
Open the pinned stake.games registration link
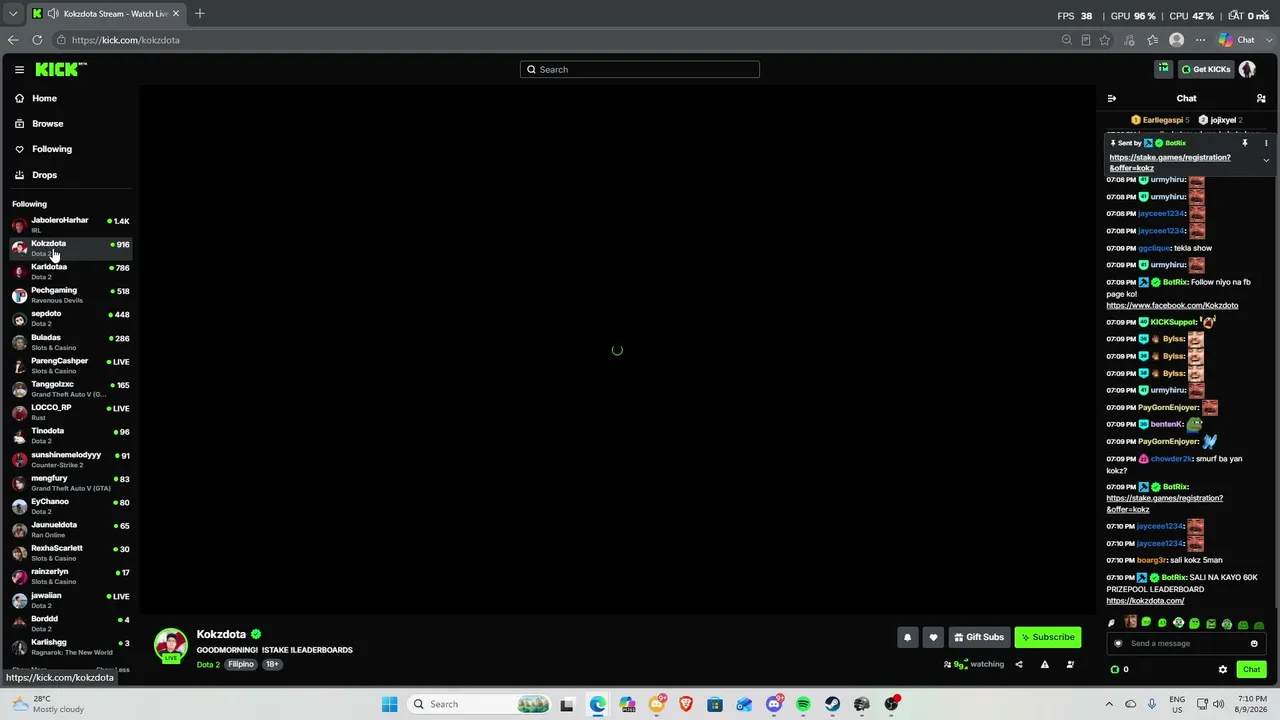(x=1170, y=162)
